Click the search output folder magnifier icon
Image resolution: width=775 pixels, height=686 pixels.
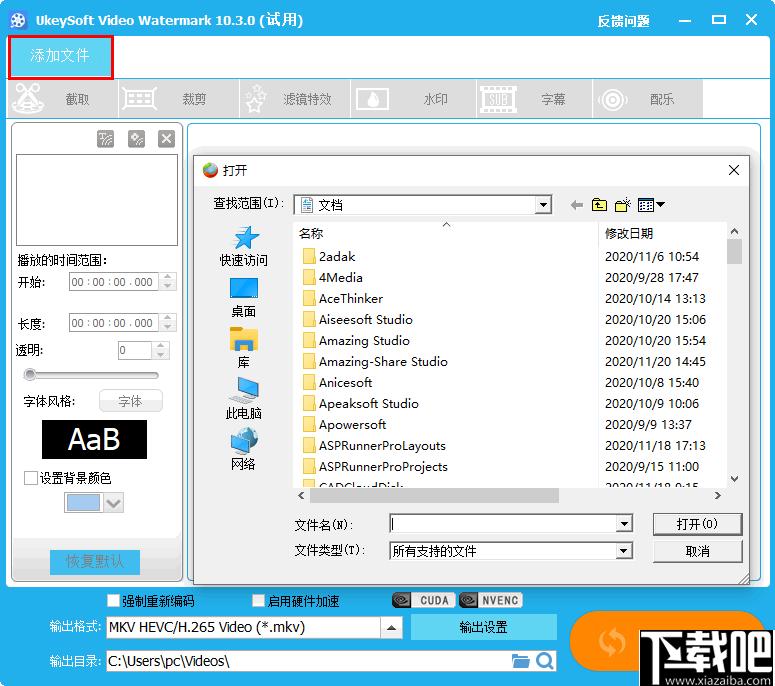tap(545, 661)
